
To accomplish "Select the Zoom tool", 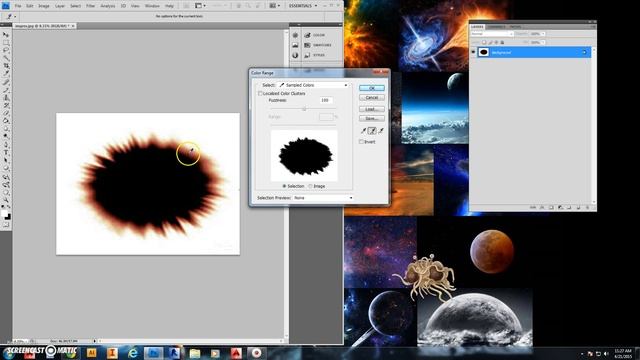I will (x=6, y=200).
